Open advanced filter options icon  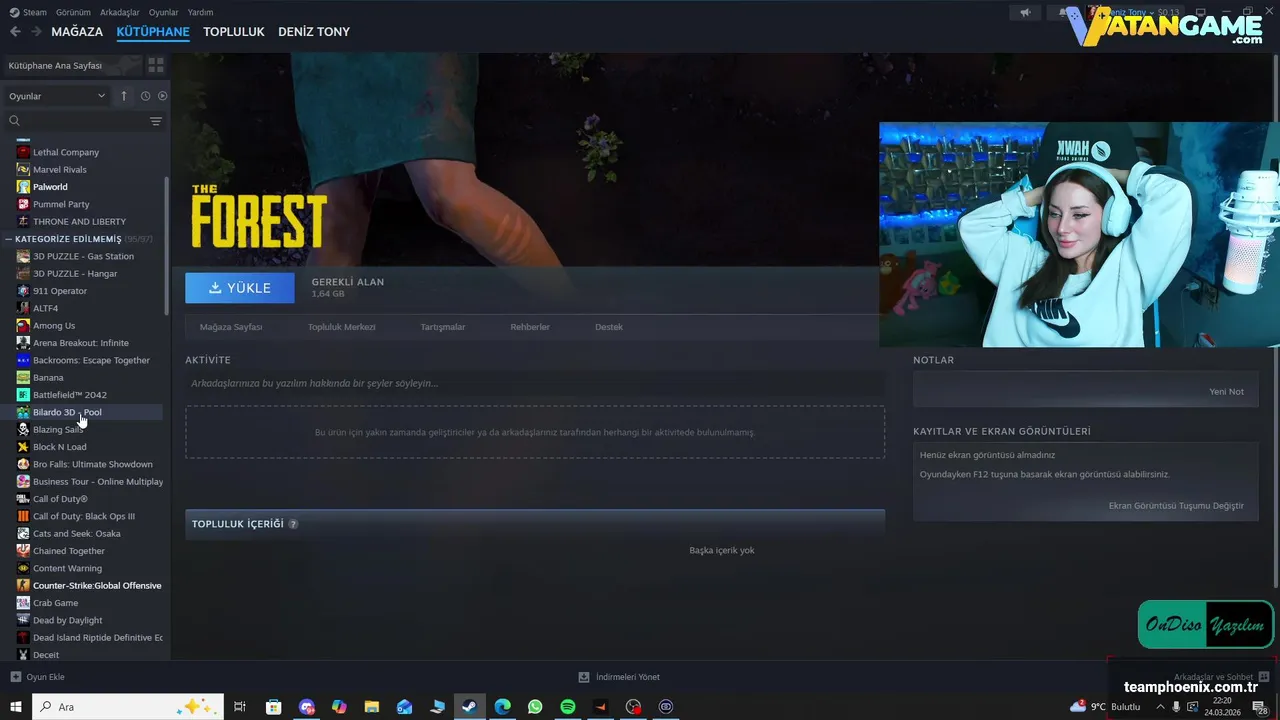click(x=156, y=121)
